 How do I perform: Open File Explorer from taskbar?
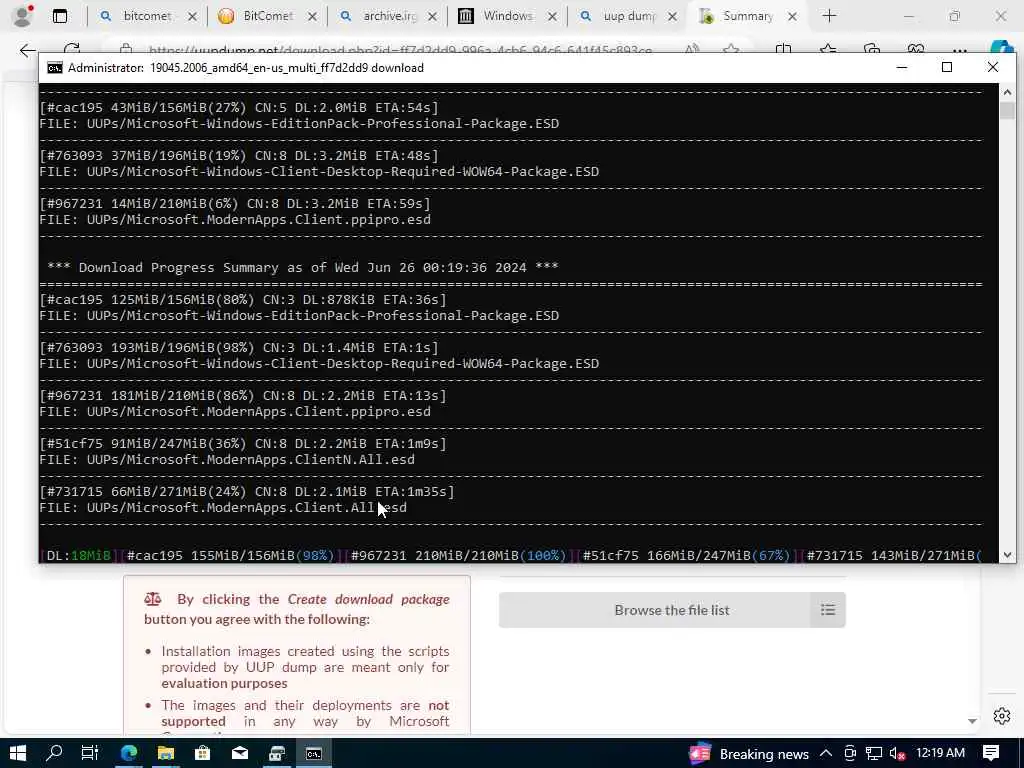click(166, 754)
